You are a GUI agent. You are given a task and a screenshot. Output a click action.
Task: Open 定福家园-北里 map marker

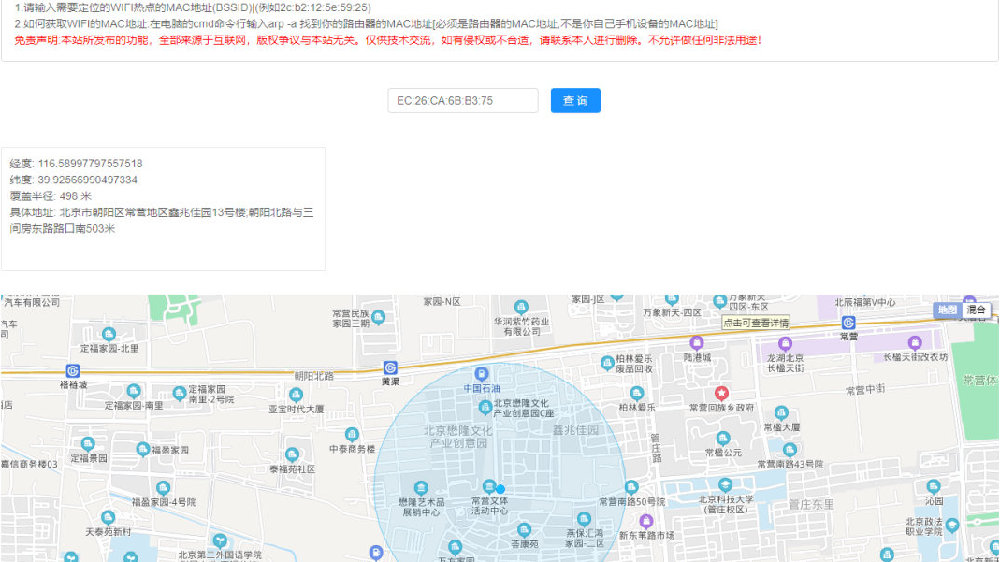click(108, 334)
